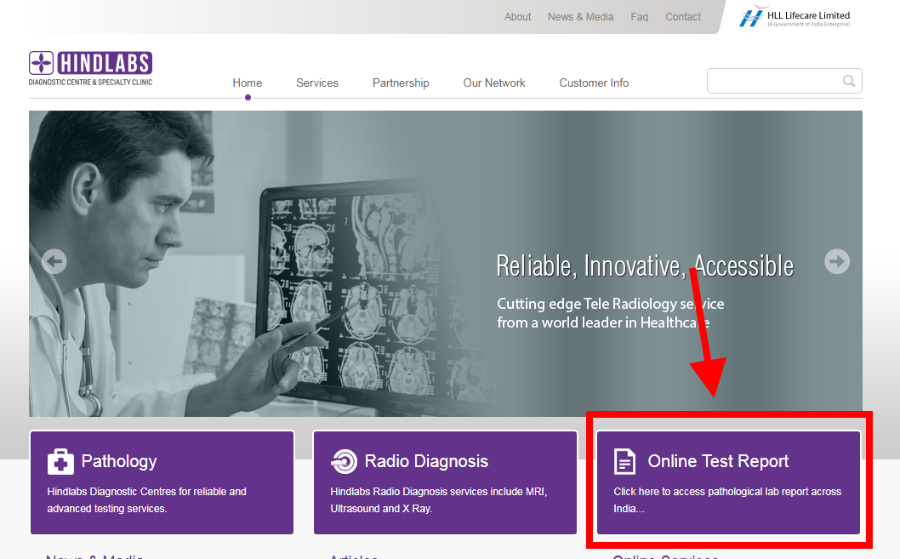Open the HLL Lifecare Limited logo link

pos(795,17)
